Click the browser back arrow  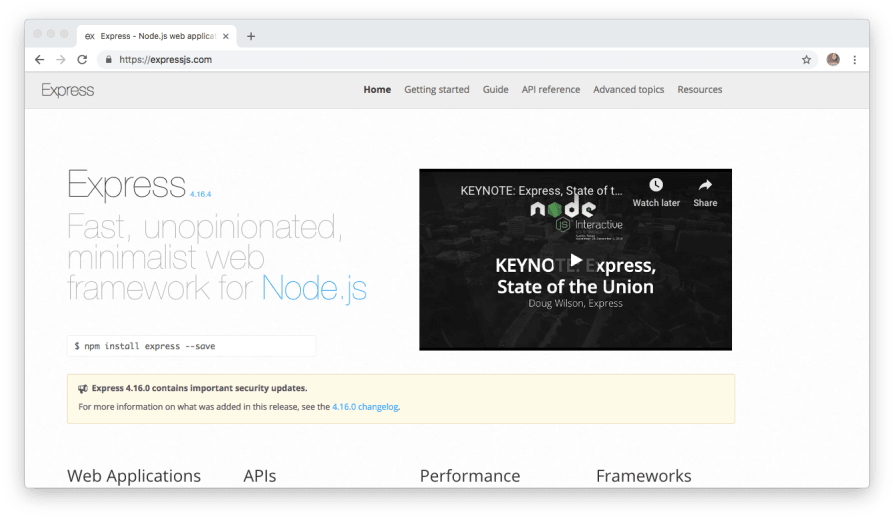click(39, 60)
